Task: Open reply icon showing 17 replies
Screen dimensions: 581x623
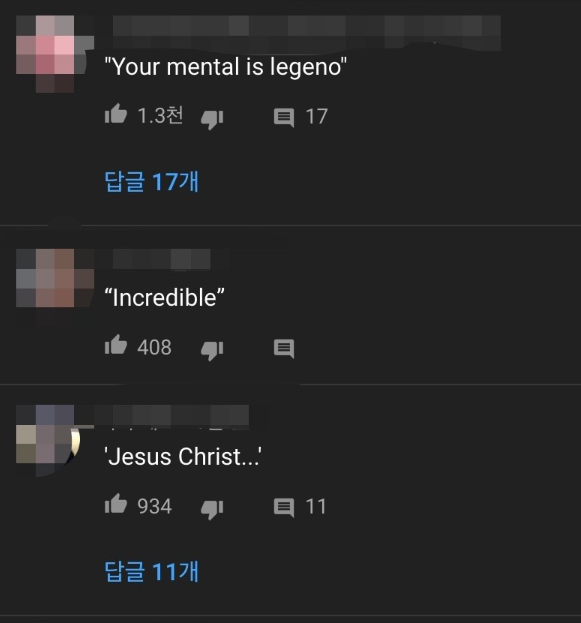Action: (284, 118)
